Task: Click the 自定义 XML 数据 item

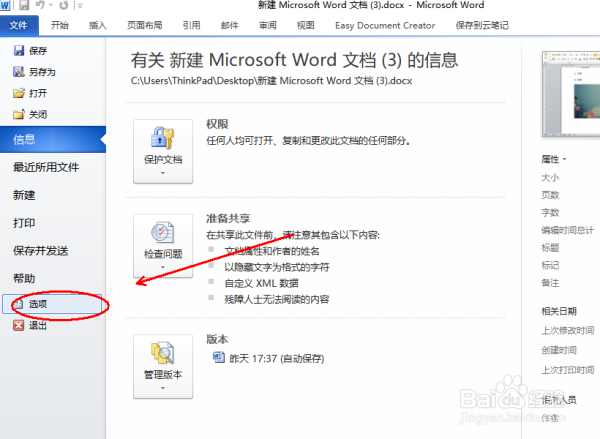Action: pos(261,284)
